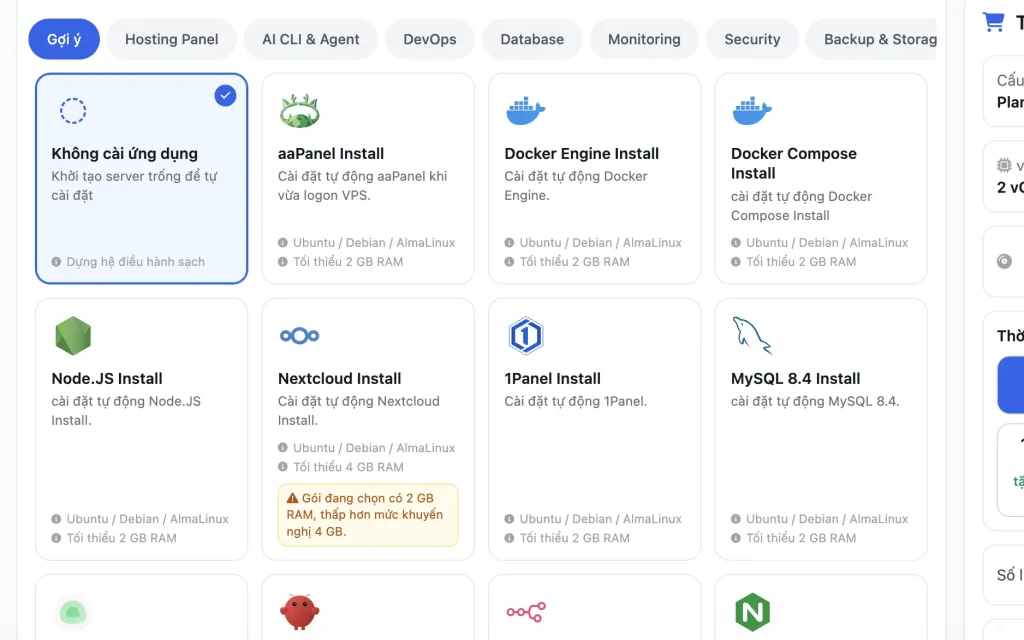The image size is (1024, 640).
Task: Click the Node.JS green hexagon icon
Action: [x=72, y=336]
